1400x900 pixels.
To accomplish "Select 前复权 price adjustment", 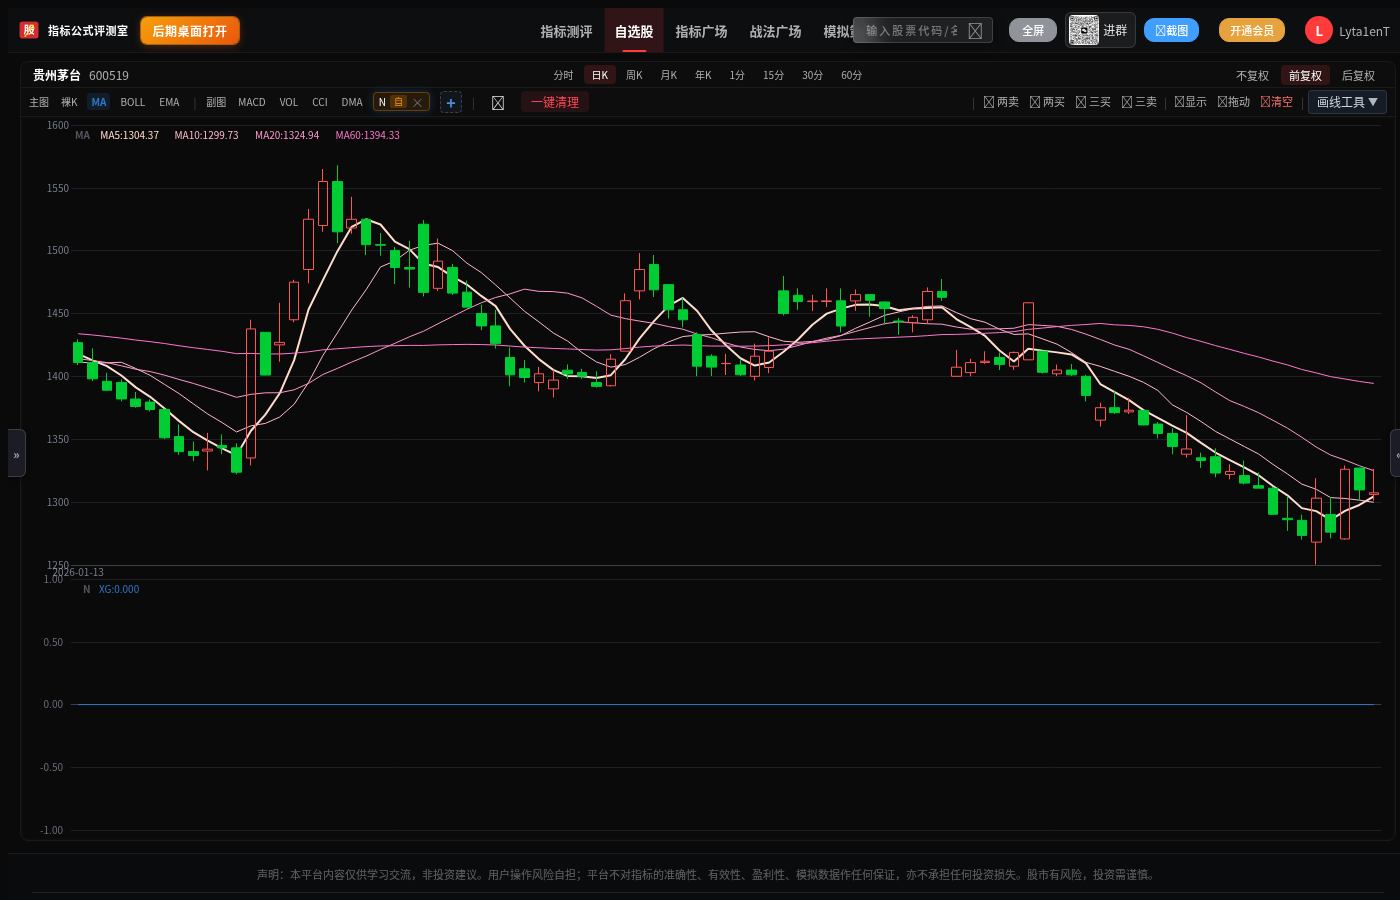I will (1305, 76).
